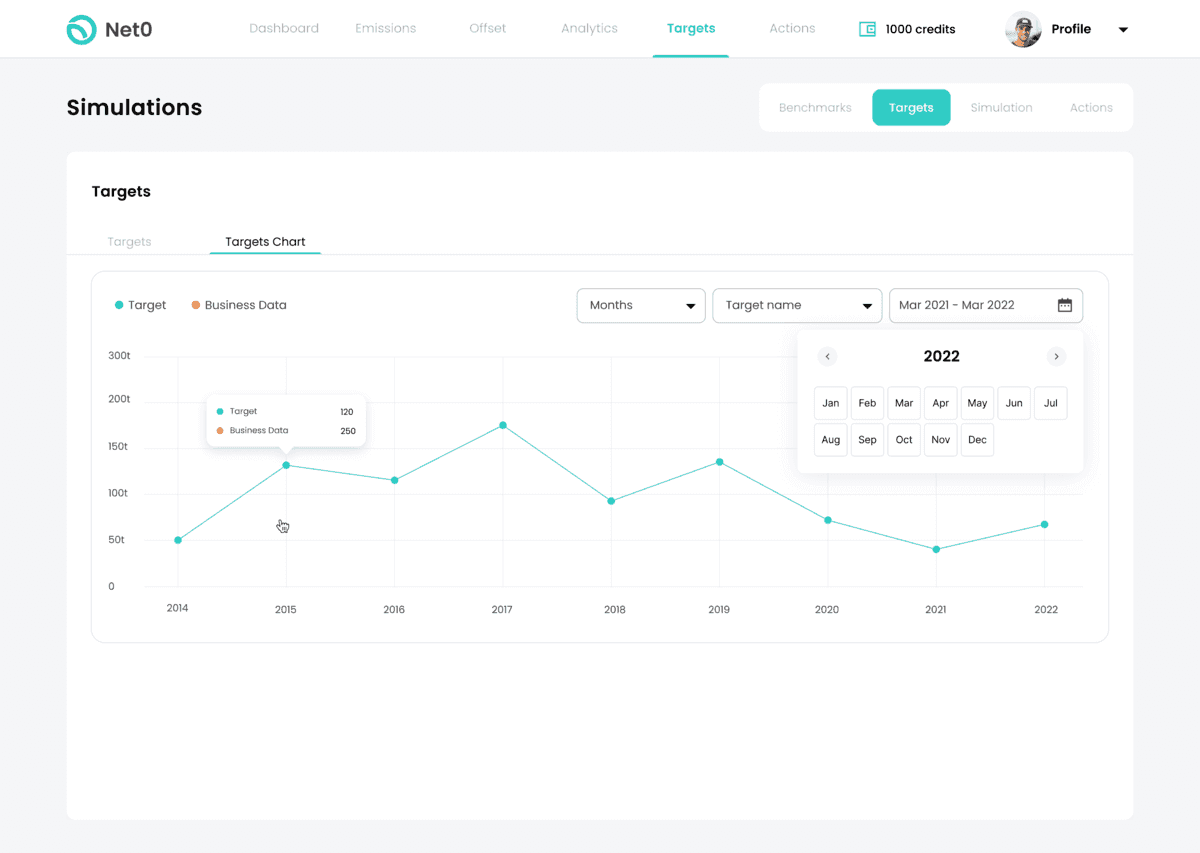This screenshot has height=853, width=1200.
Task: Click the 2017 x-axis label
Action: pos(502,609)
